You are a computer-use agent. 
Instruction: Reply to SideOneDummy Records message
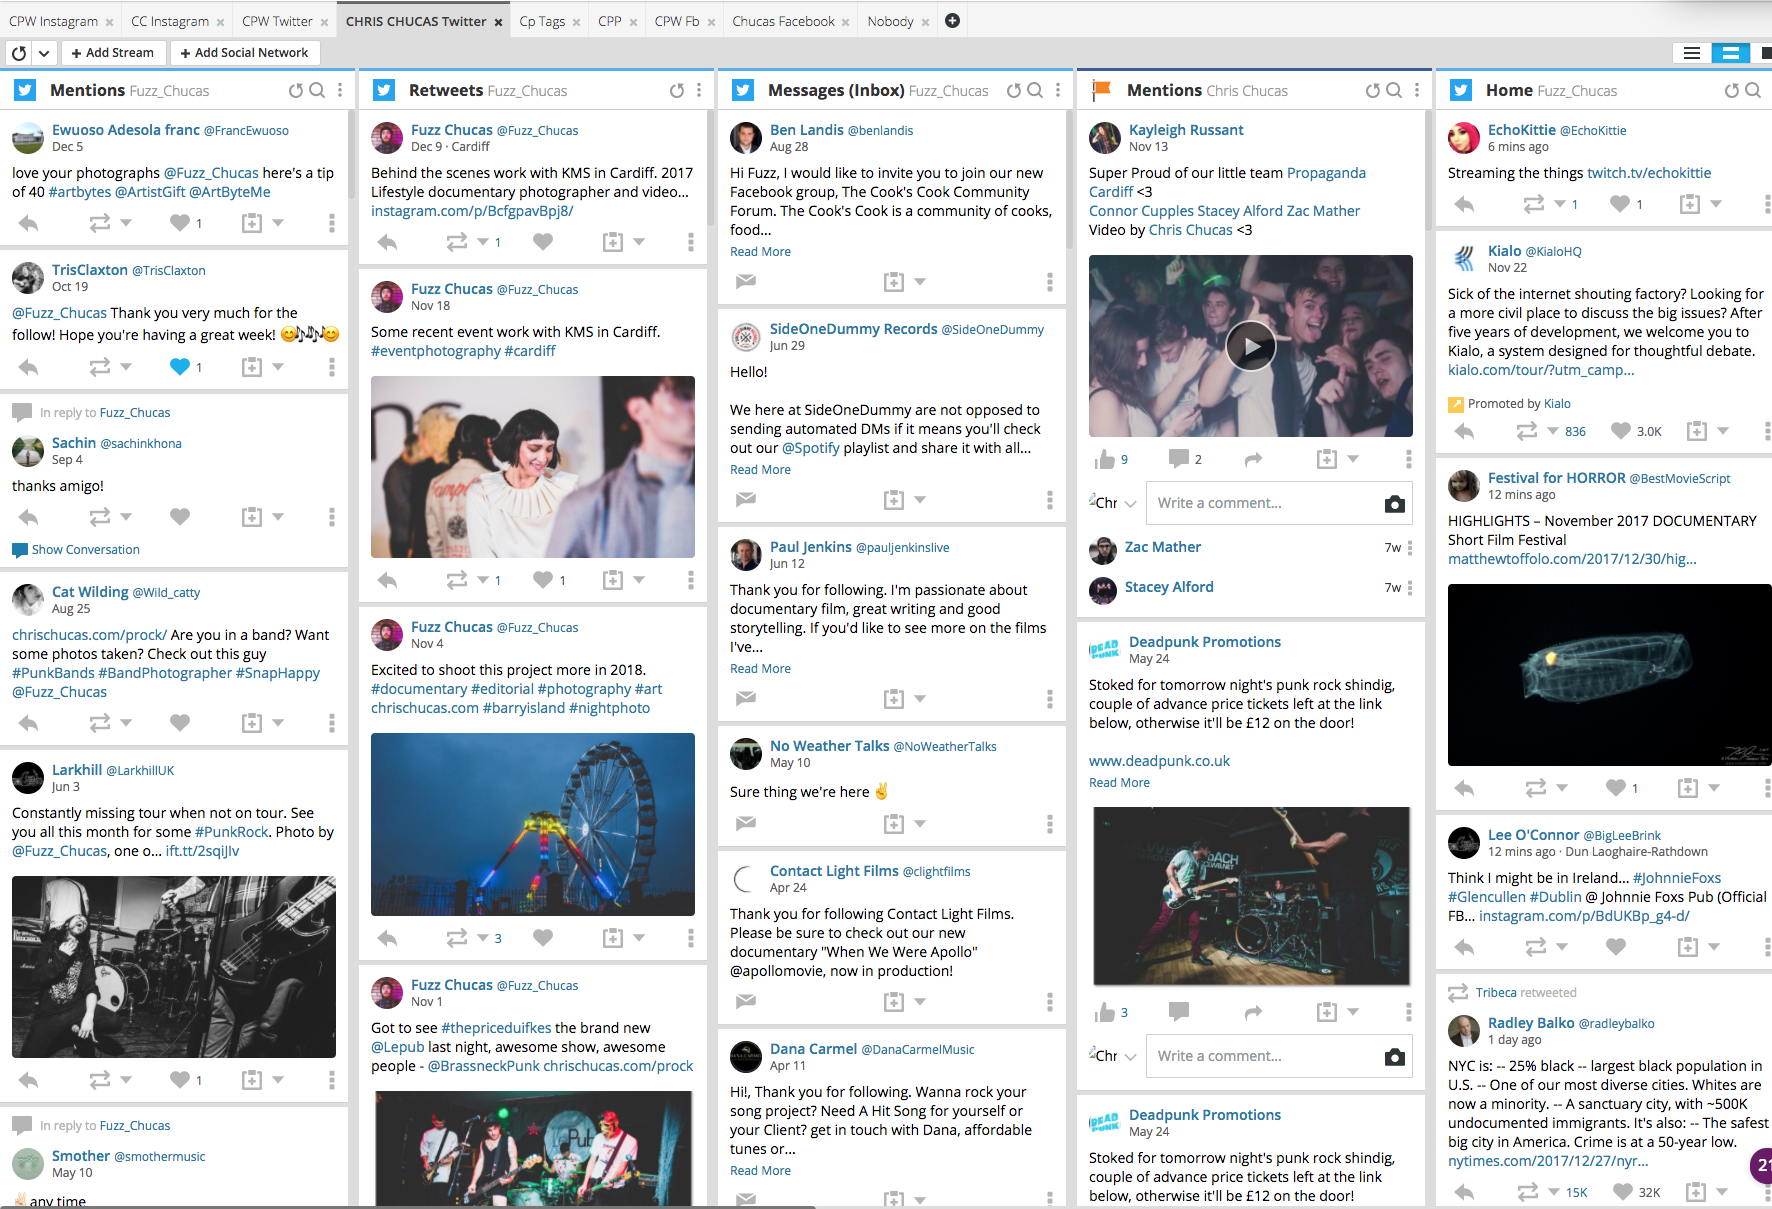click(746, 499)
